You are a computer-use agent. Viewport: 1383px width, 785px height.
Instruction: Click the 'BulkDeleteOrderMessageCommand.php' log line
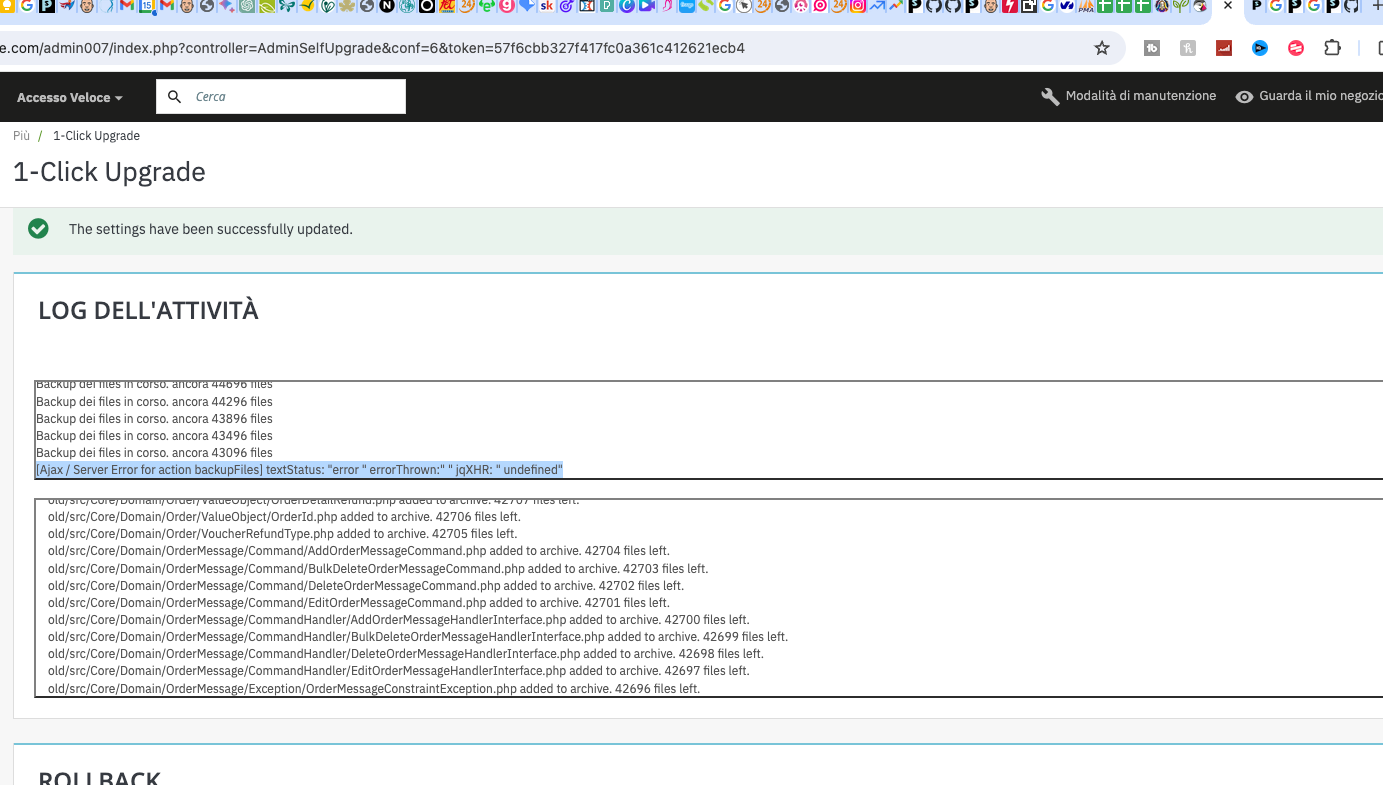pos(378,568)
